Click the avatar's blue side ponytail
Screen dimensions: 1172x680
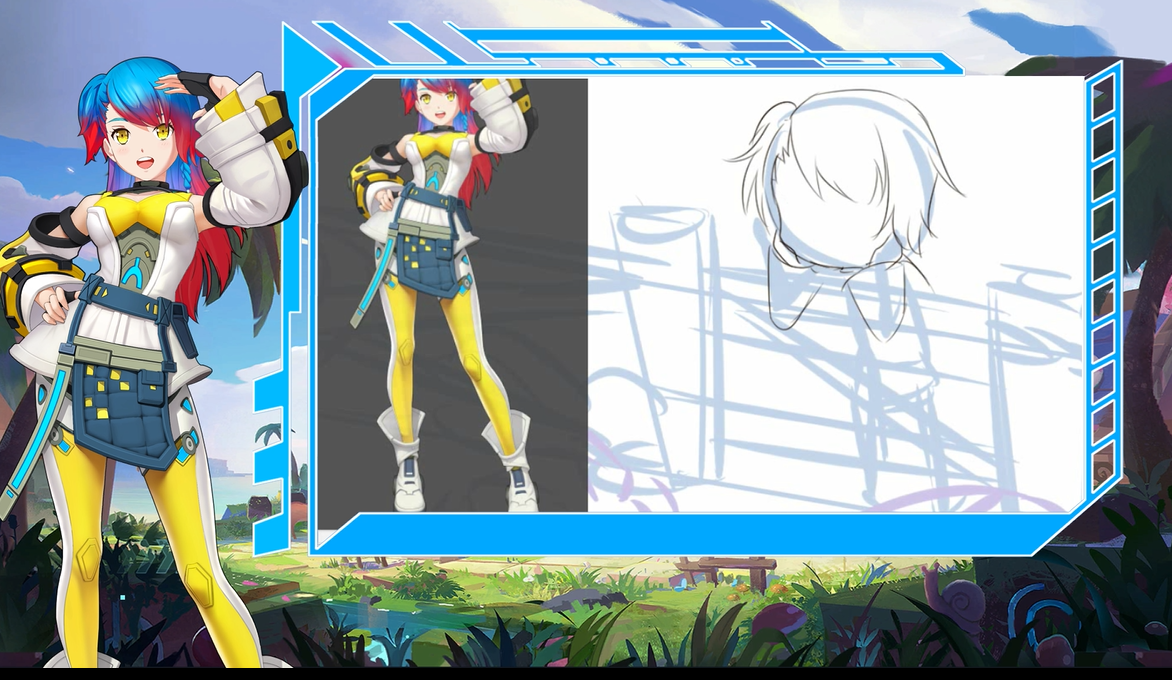point(93,114)
